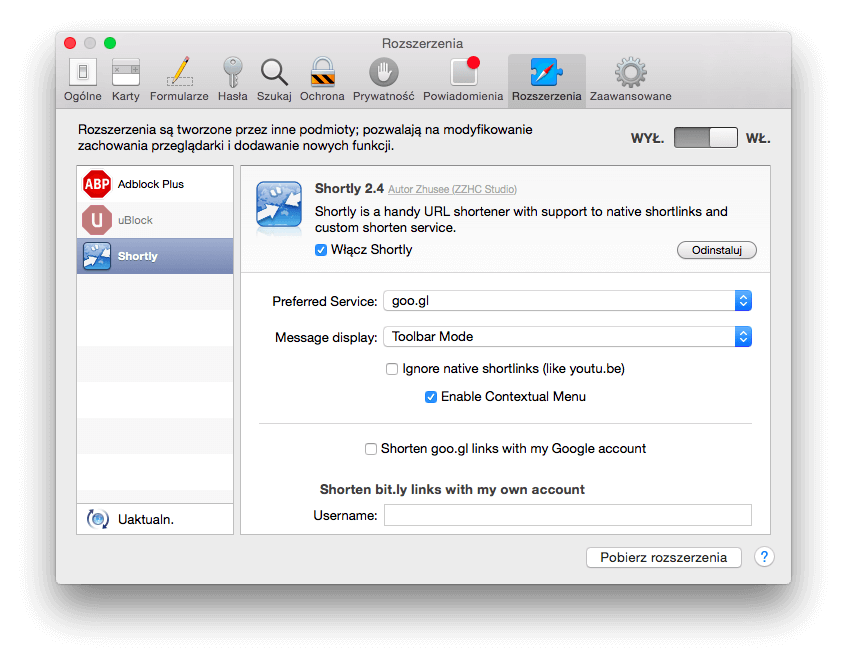
Task: Open the Szukaj magnifier icon
Action: [274, 72]
